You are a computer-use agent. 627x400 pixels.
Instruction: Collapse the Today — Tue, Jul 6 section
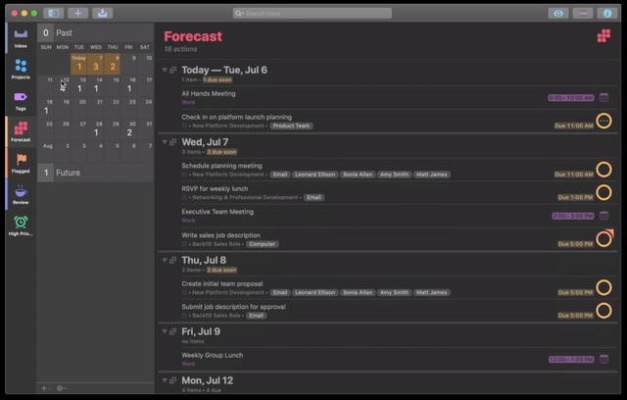164,70
